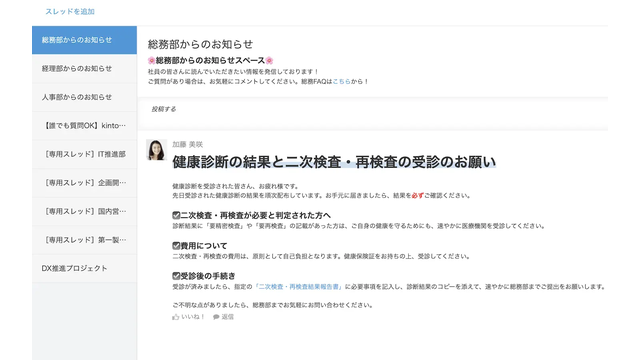Viewport: 640px width, 360px height.
Task: Open DX推進プロジェクト thread
Action: click(84, 268)
